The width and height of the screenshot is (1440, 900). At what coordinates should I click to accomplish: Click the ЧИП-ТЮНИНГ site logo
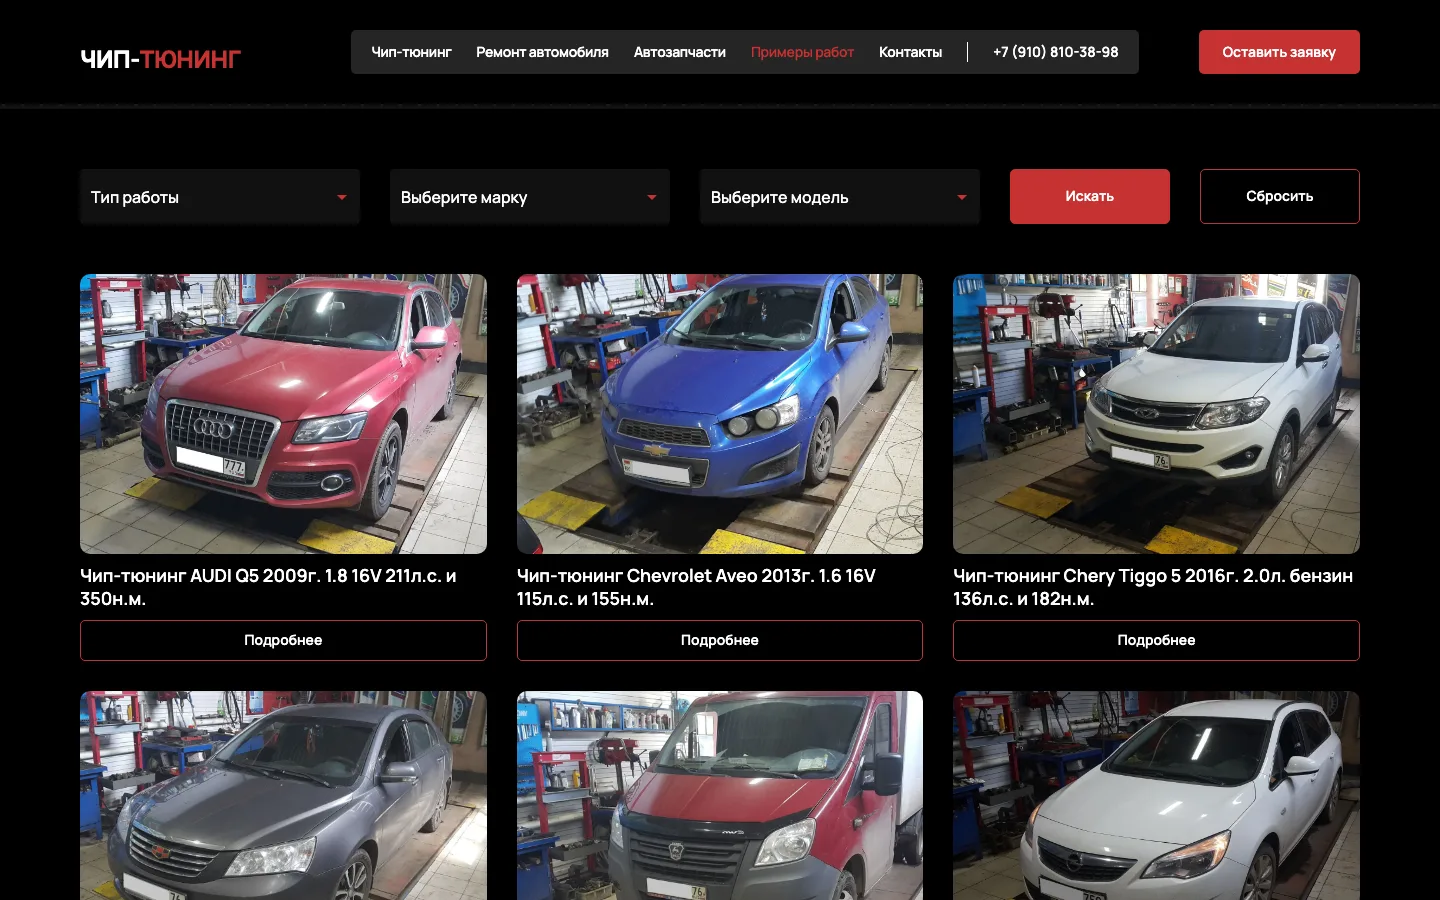(x=161, y=59)
